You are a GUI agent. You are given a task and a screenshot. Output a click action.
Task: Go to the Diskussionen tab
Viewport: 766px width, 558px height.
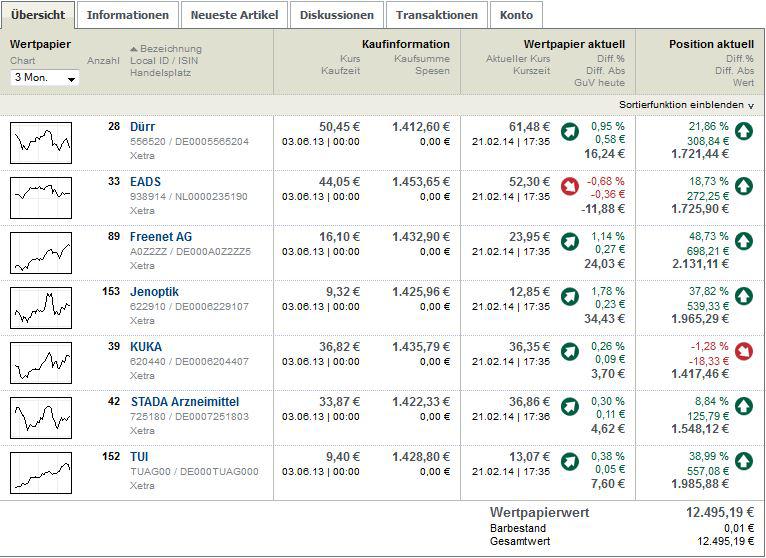[x=337, y=15]
